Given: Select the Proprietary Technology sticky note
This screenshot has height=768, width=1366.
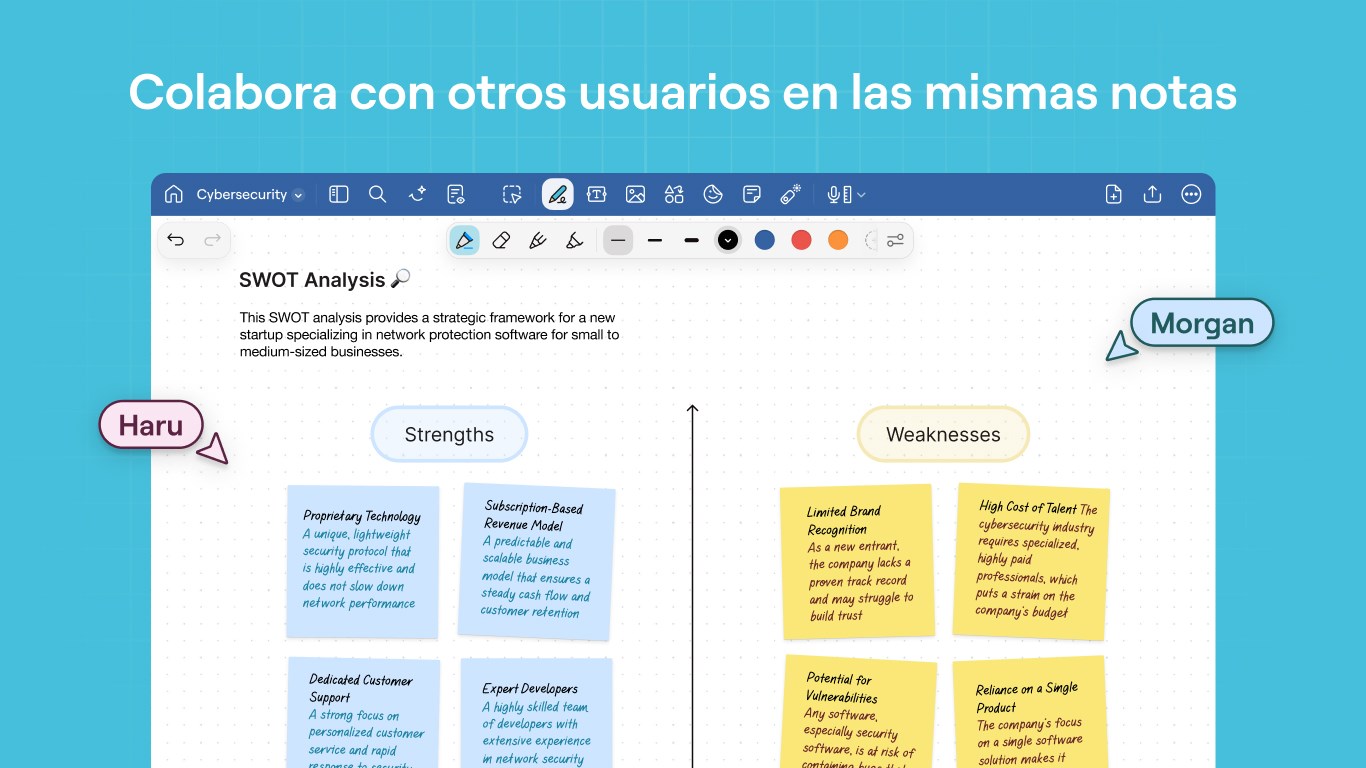Looking at the screenshot, I should tap(362, 561).
